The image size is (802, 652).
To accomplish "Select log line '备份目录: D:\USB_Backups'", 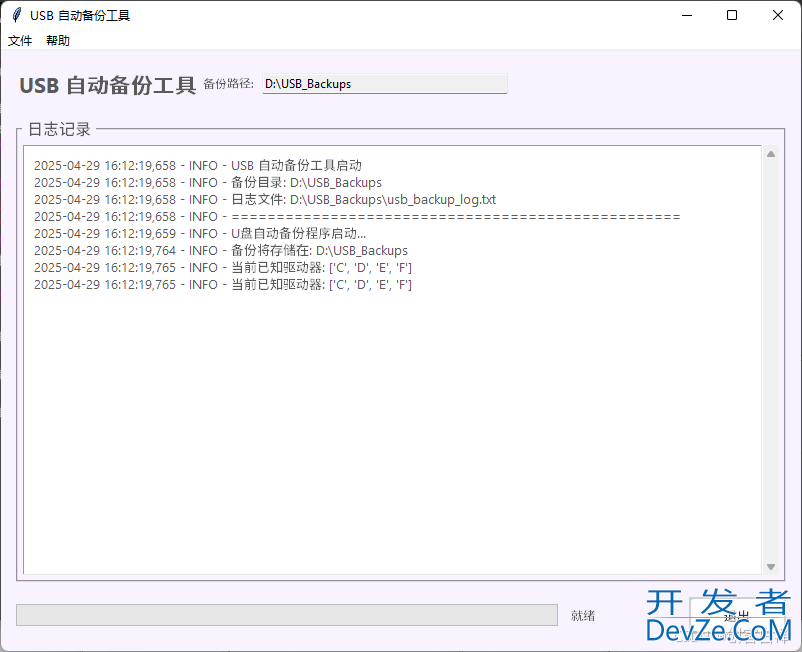I will point(208,183).
